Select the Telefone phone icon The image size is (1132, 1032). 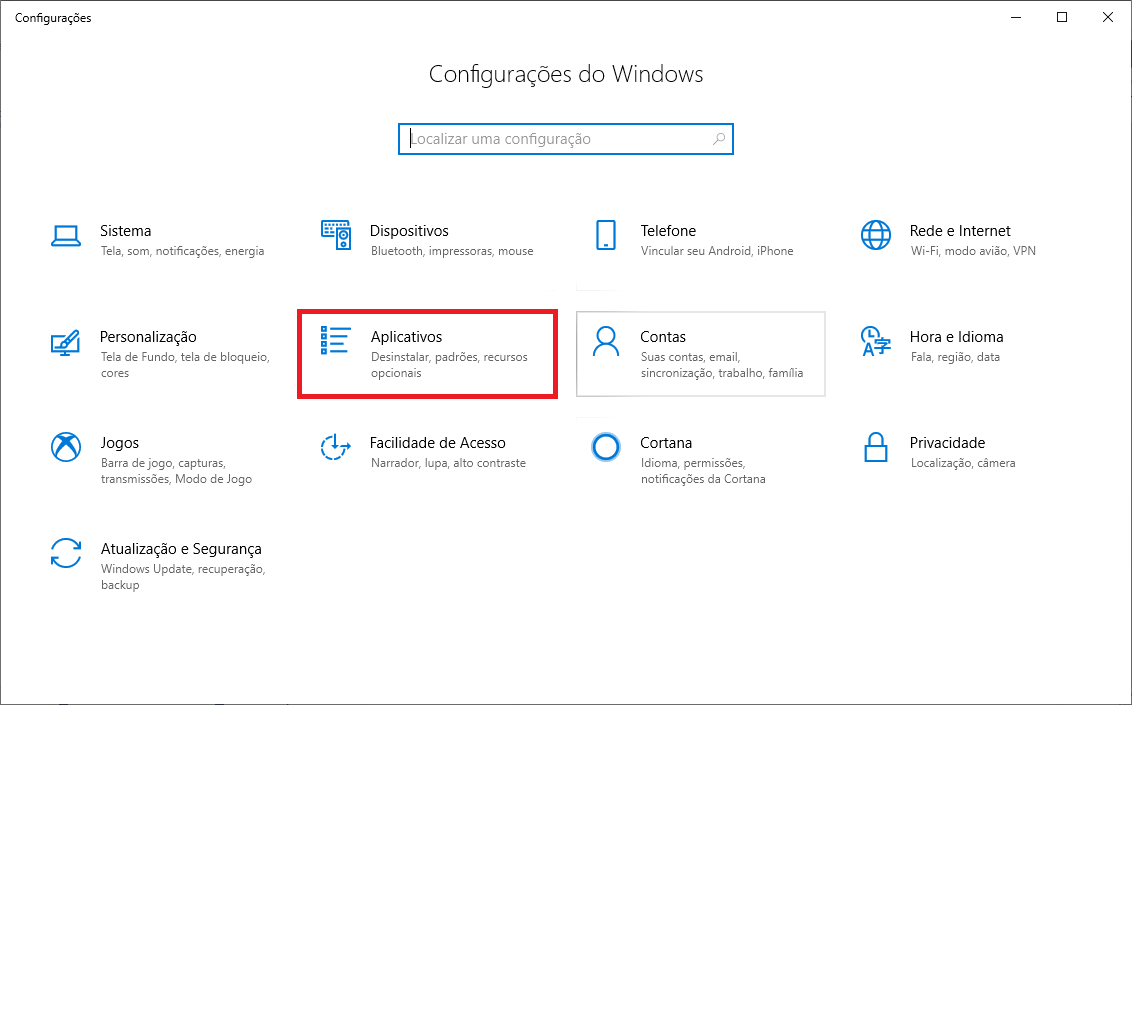click(x=605, y=236)
